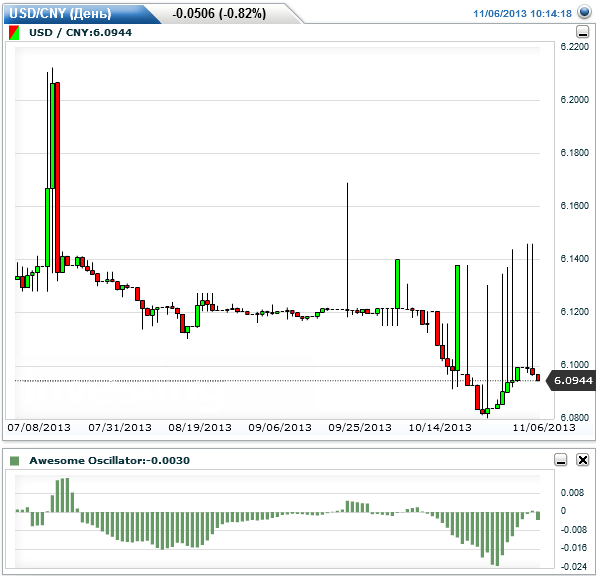
Task: Click the 6.1000 price axis label
Action: [574, 365]
